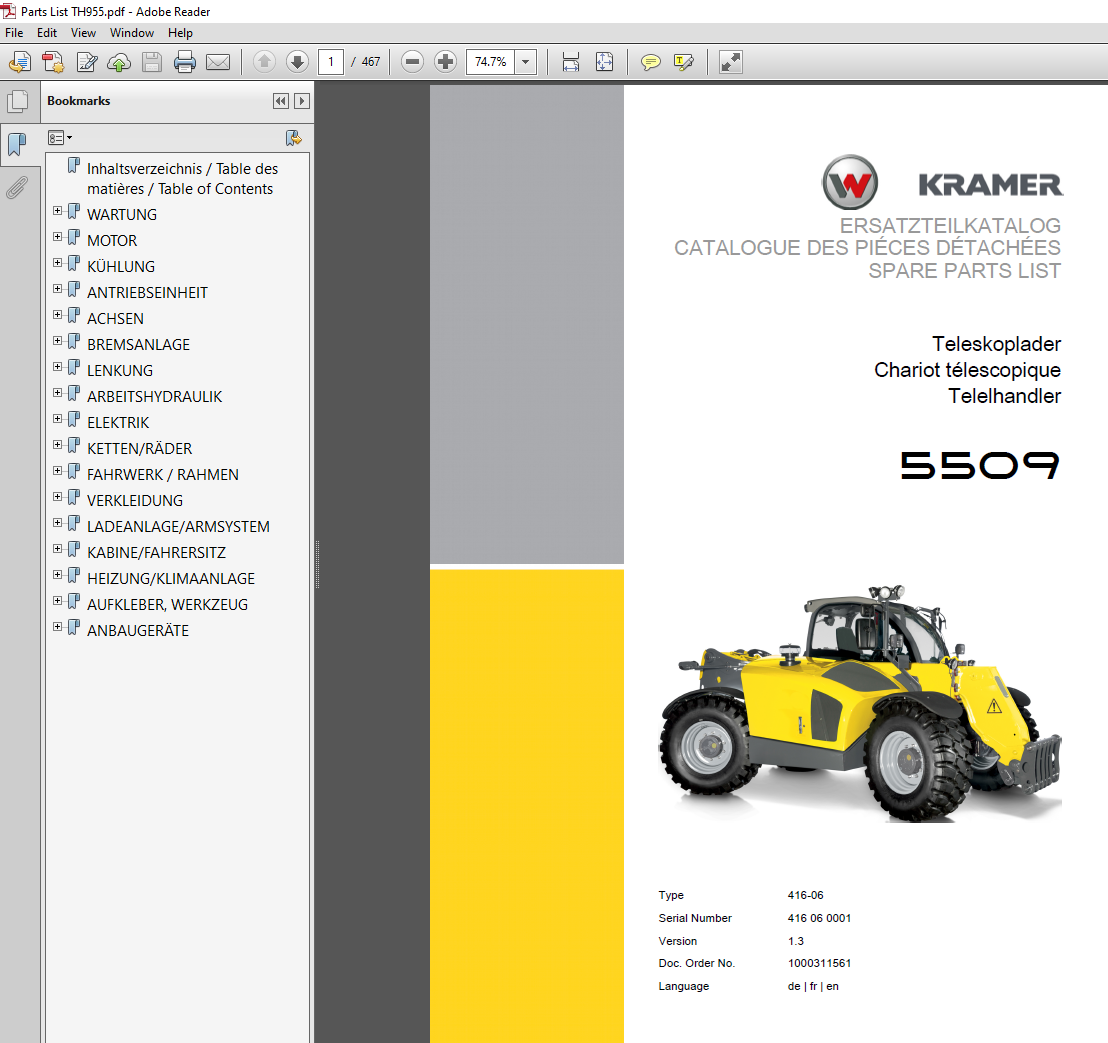Zoom out using the minus button
The height and width of the screenshot is (1043, 1108).
[x=412, y=62]
